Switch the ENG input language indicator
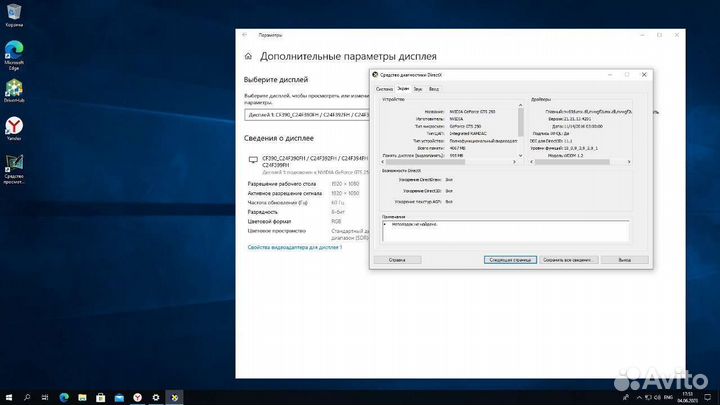The image size is (720, 405). point(669,397)
